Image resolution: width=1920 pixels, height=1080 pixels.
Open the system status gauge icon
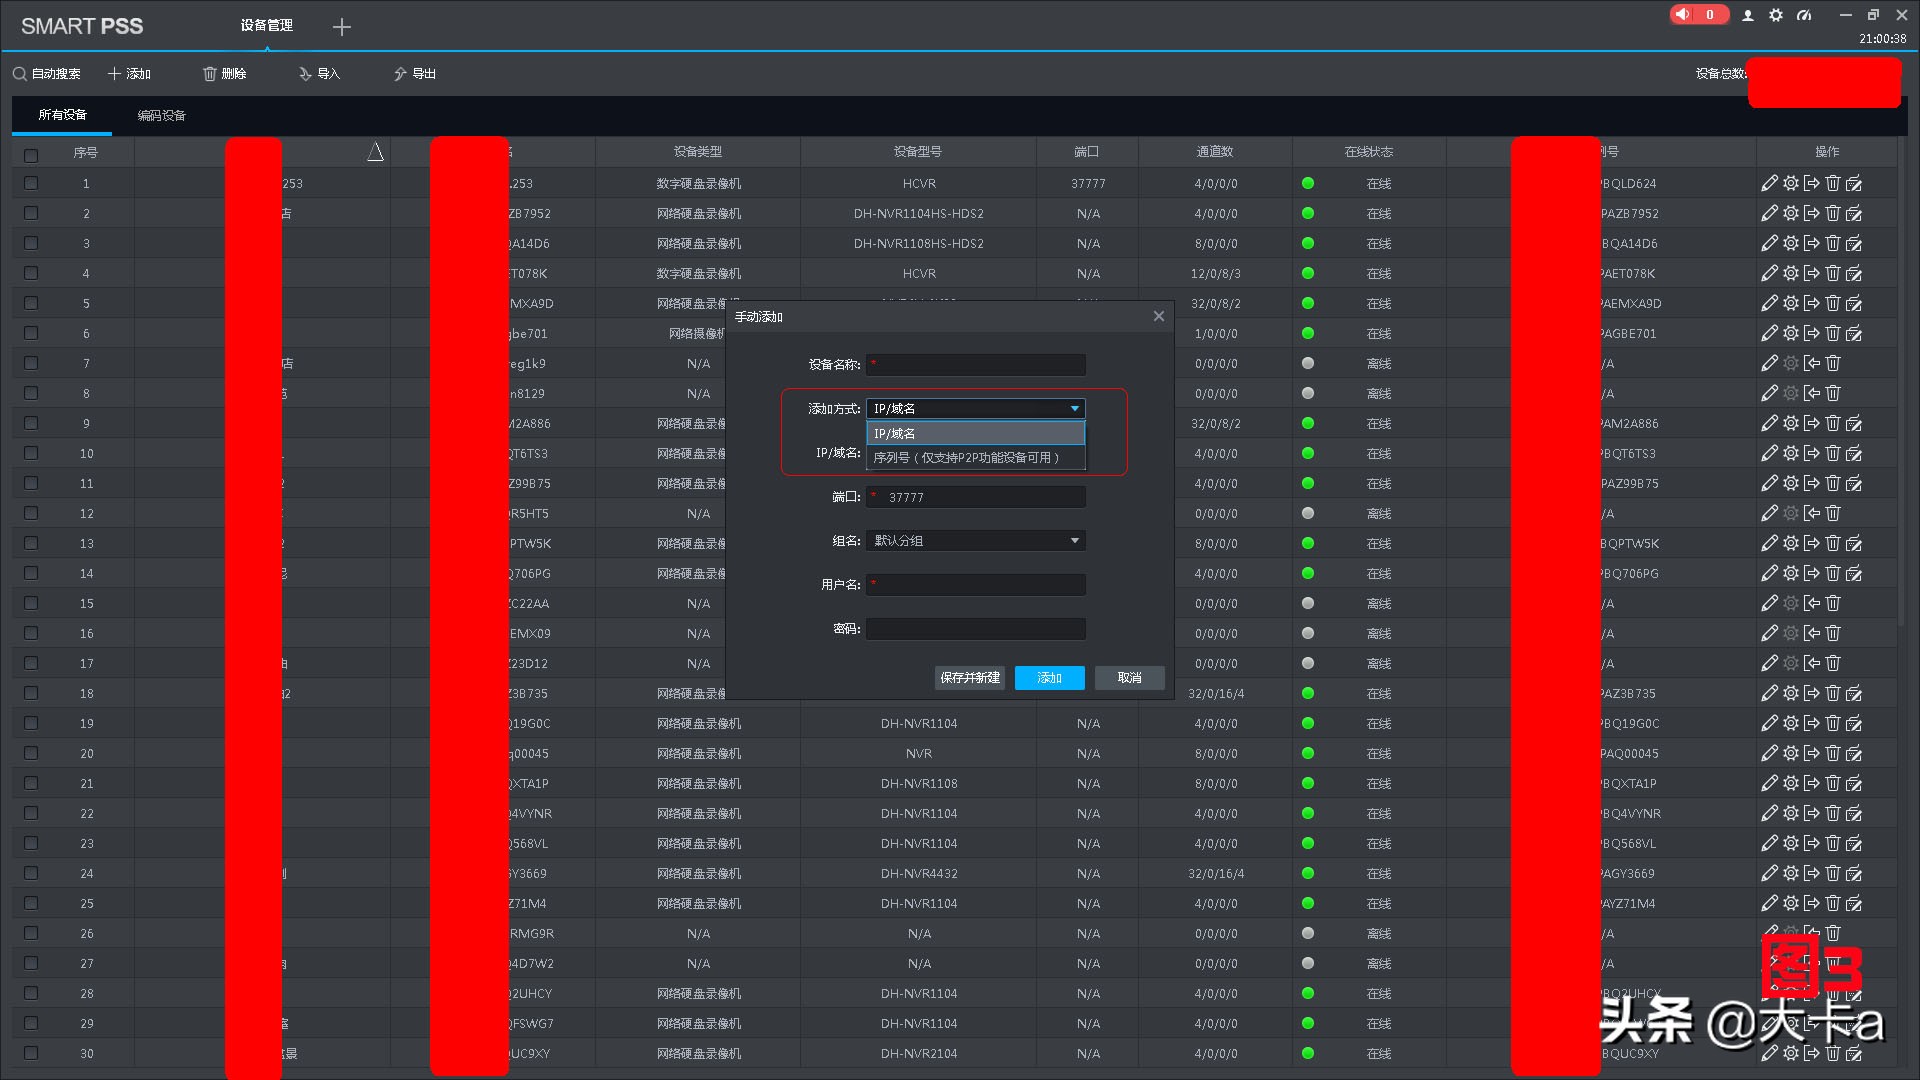click(x=1804, y=15)
